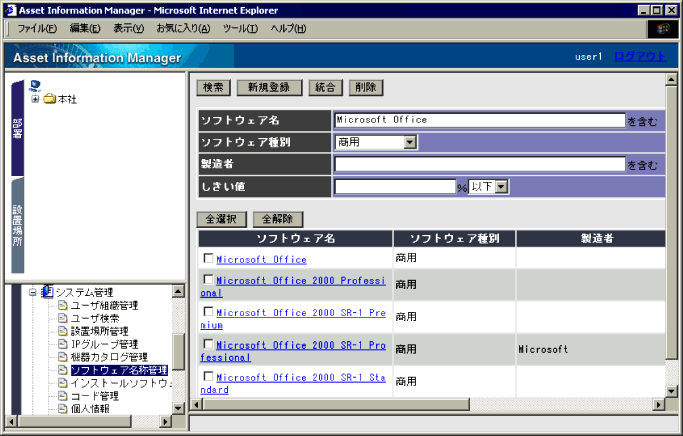This screenshot has height=436, width=683.
Task: Click the page icon beside ソフトウェア名称管理
Action: tap(63, 370)
